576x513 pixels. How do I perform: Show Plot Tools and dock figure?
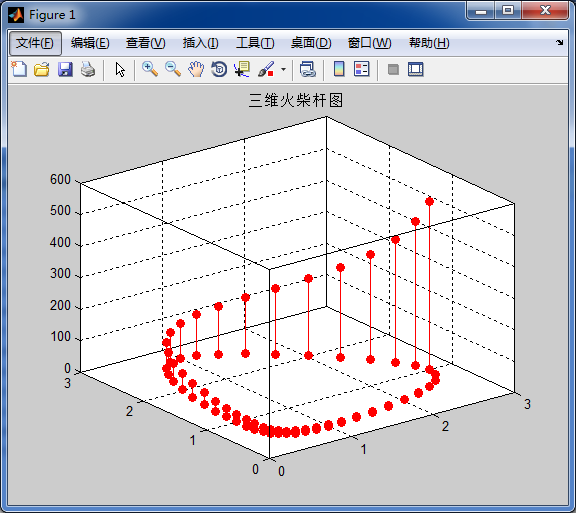pos(416,69)
